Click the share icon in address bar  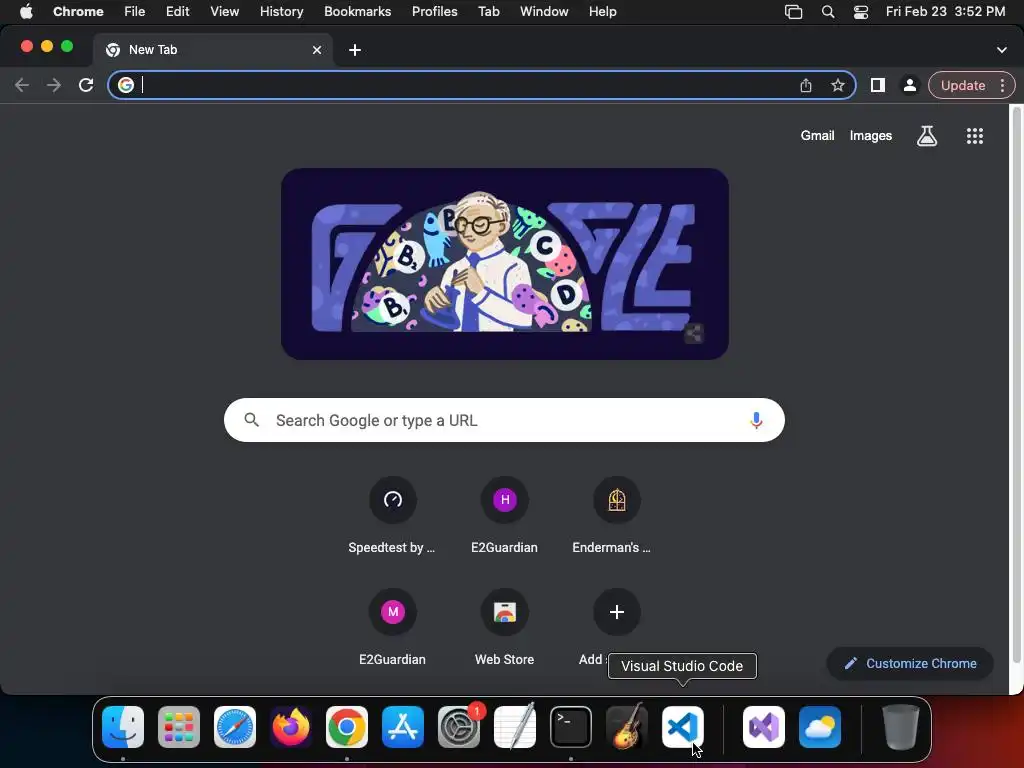[x=806, y=86]
